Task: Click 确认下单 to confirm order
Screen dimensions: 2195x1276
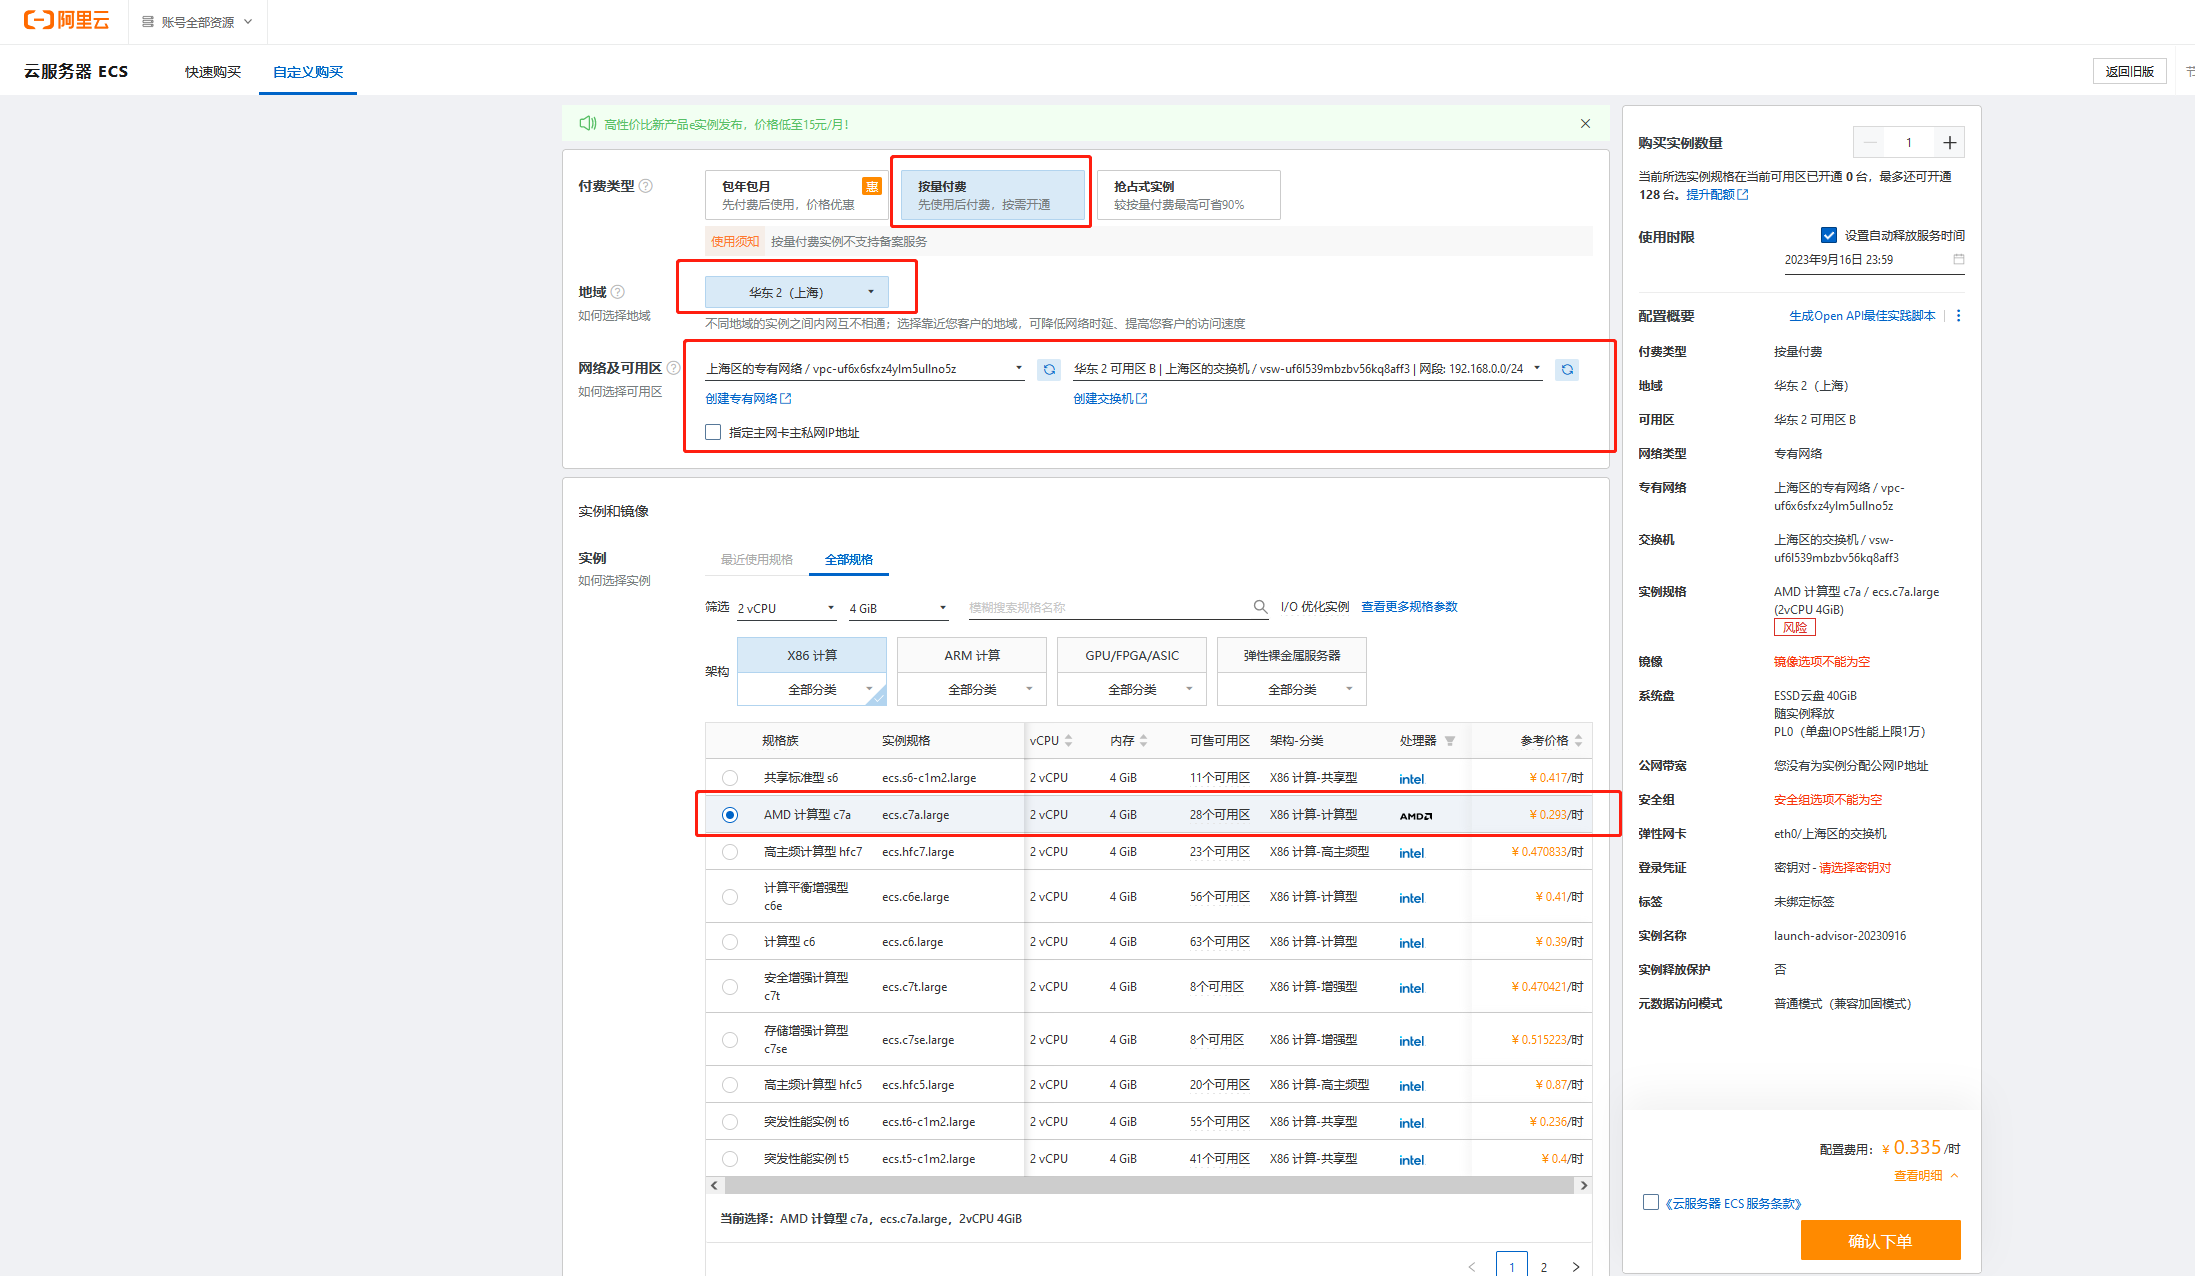Action: coord(1880,1240)
